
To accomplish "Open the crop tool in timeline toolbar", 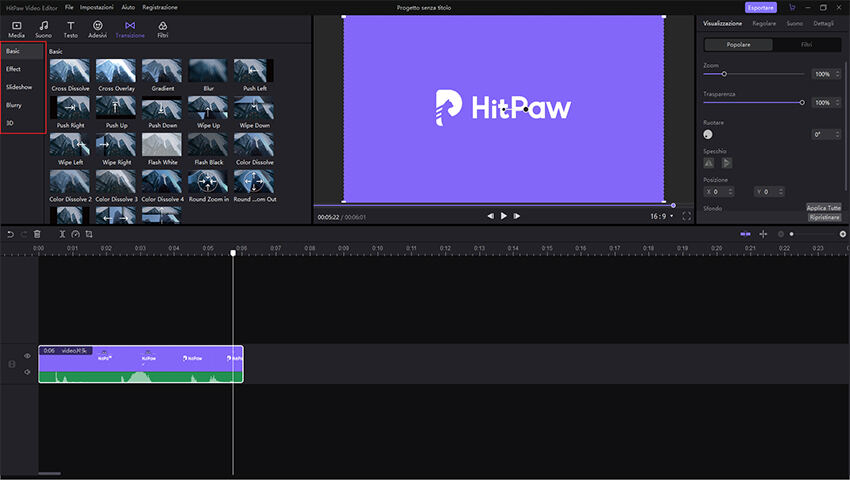I will tap(88, 234).
